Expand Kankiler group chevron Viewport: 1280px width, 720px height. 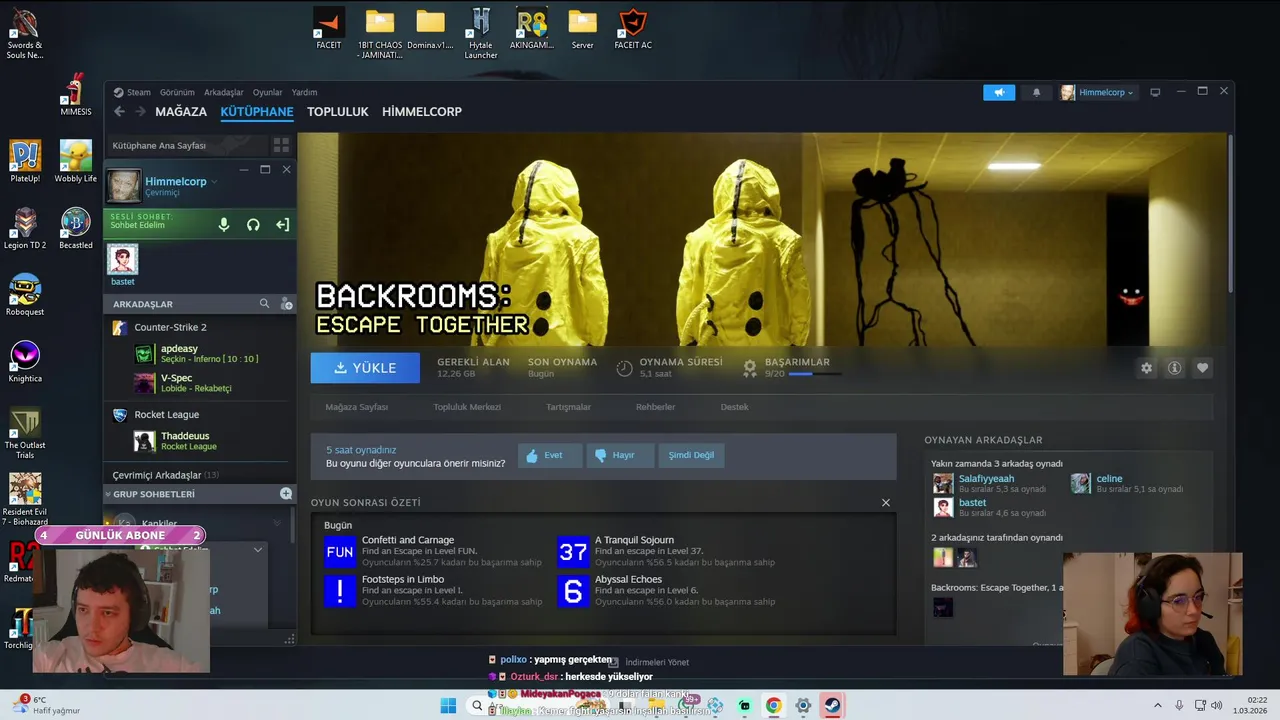point(277,523)
